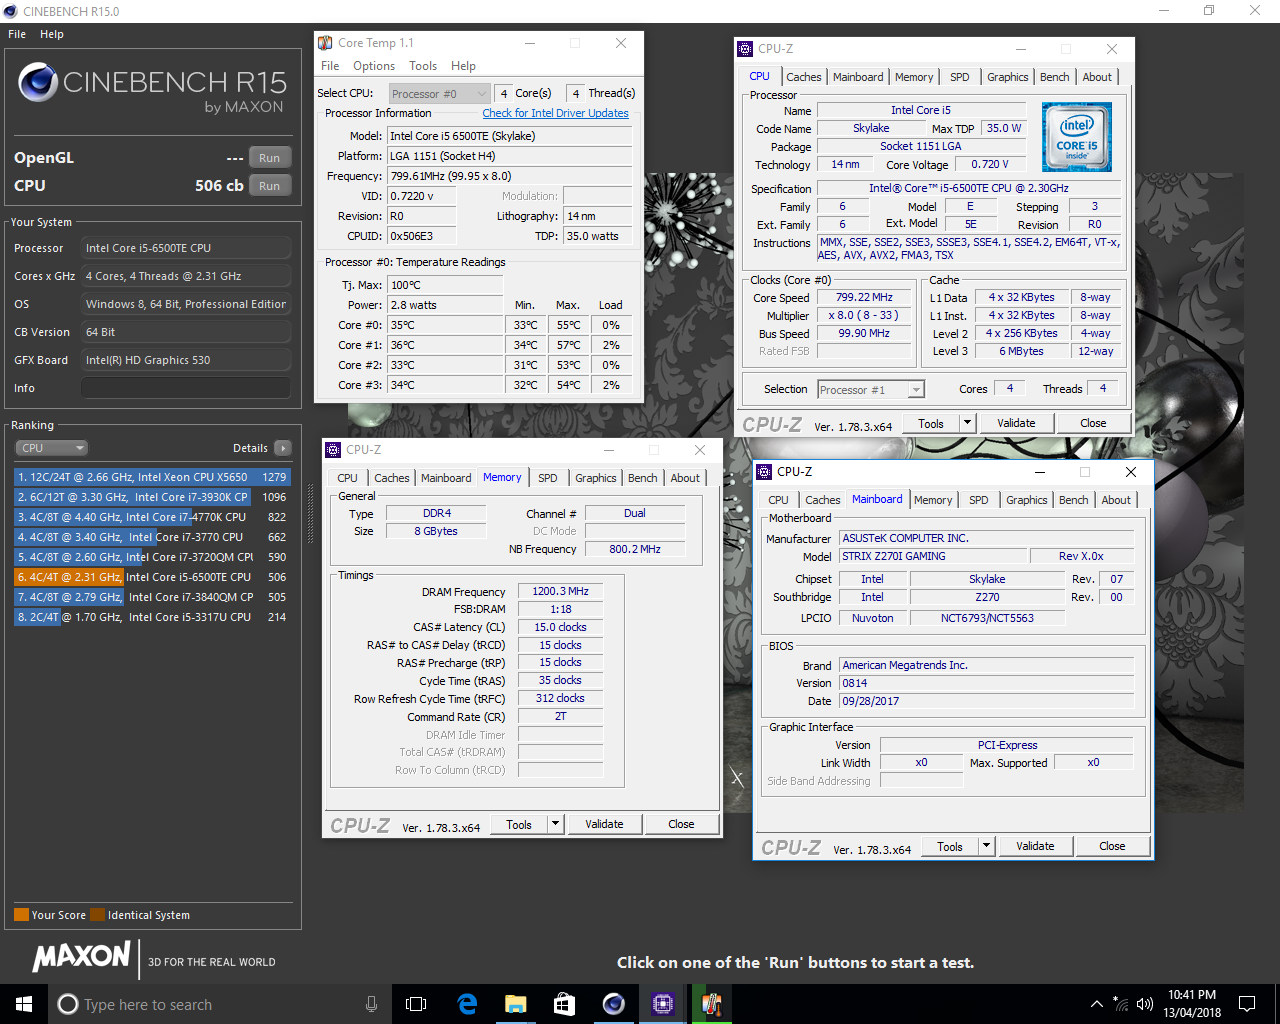
Task: Open Task View from the taskbar
Action: click(416, 1004)
